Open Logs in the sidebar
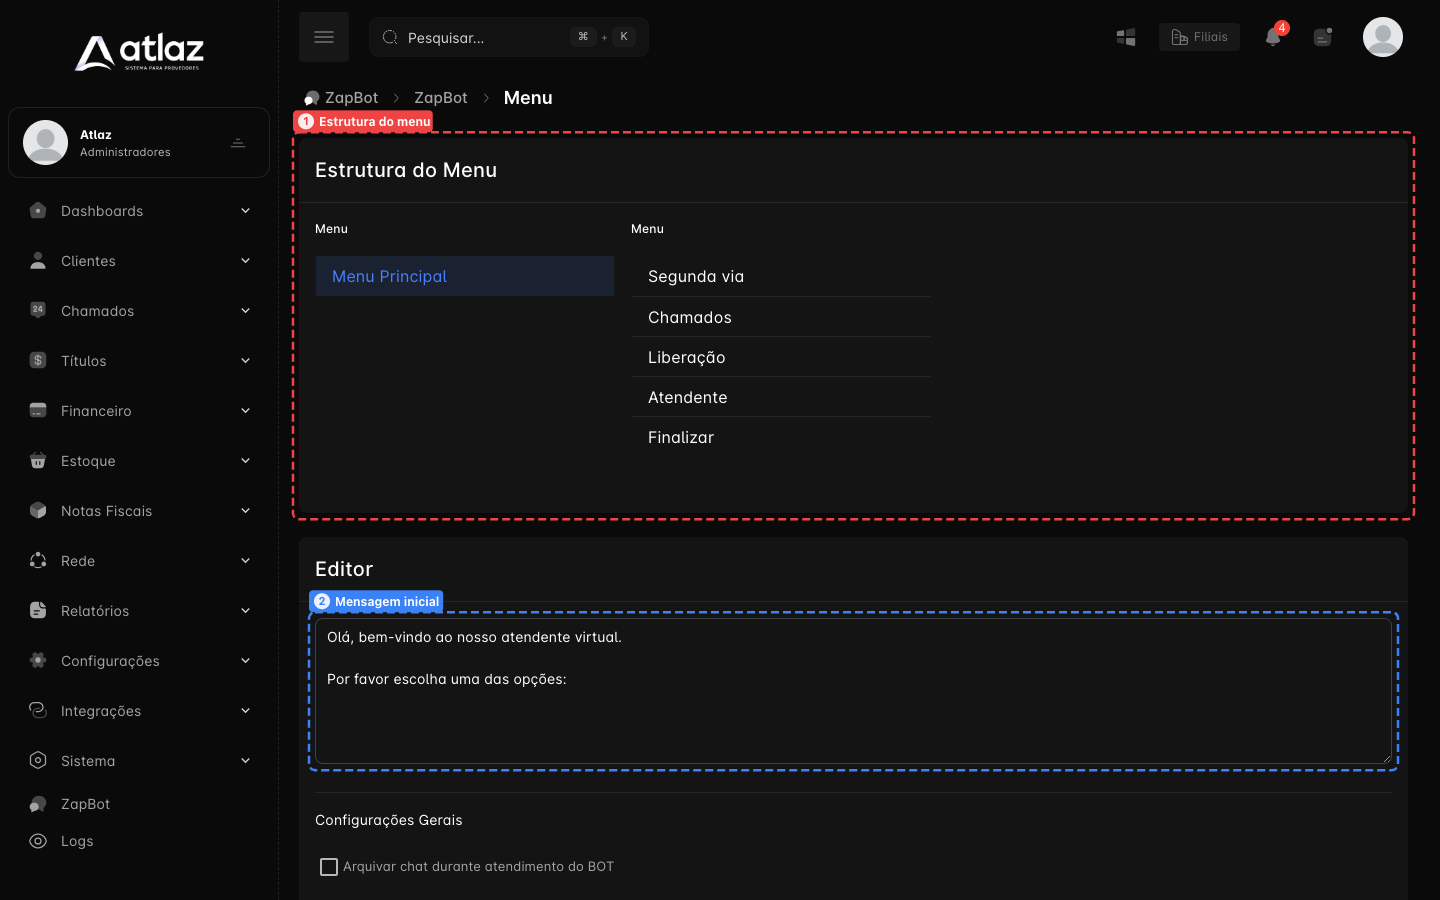The width and height of the screenshot is (1440, 900). [77, 841]
